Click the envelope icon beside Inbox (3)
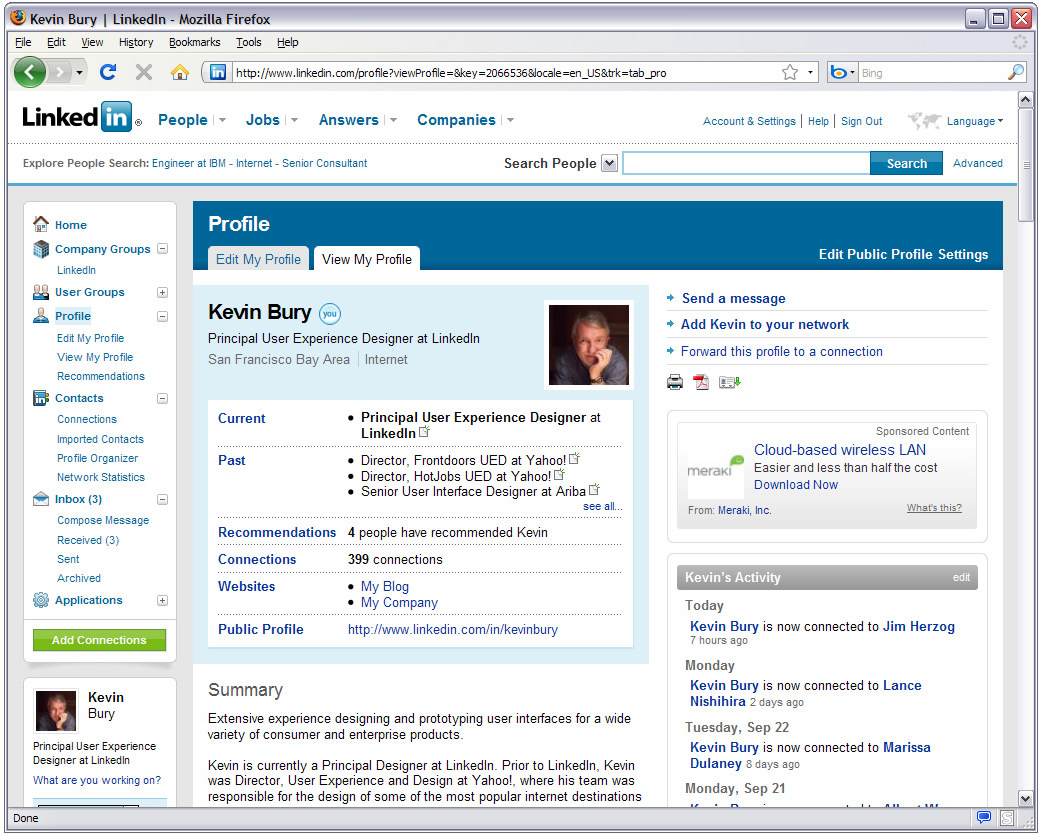 (41, 499)
